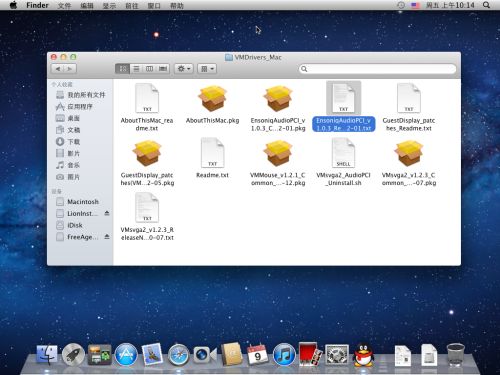Open the Help menu in menu bar
Image resolution: width=500 pixels, height=375 pixels.
click(x=177, y=5)
